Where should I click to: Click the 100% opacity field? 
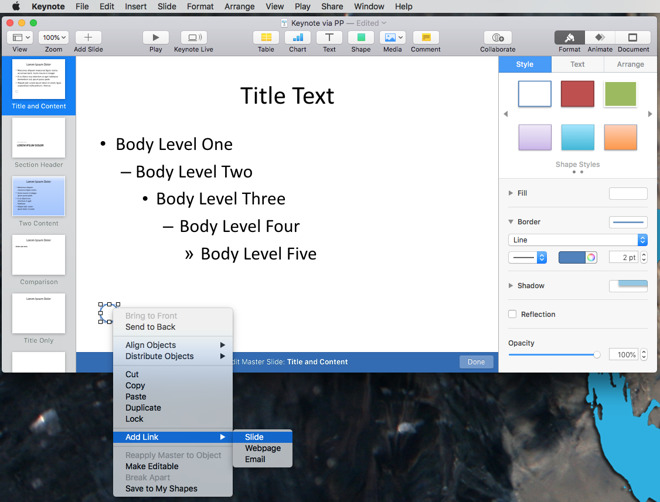pos(624,355)
